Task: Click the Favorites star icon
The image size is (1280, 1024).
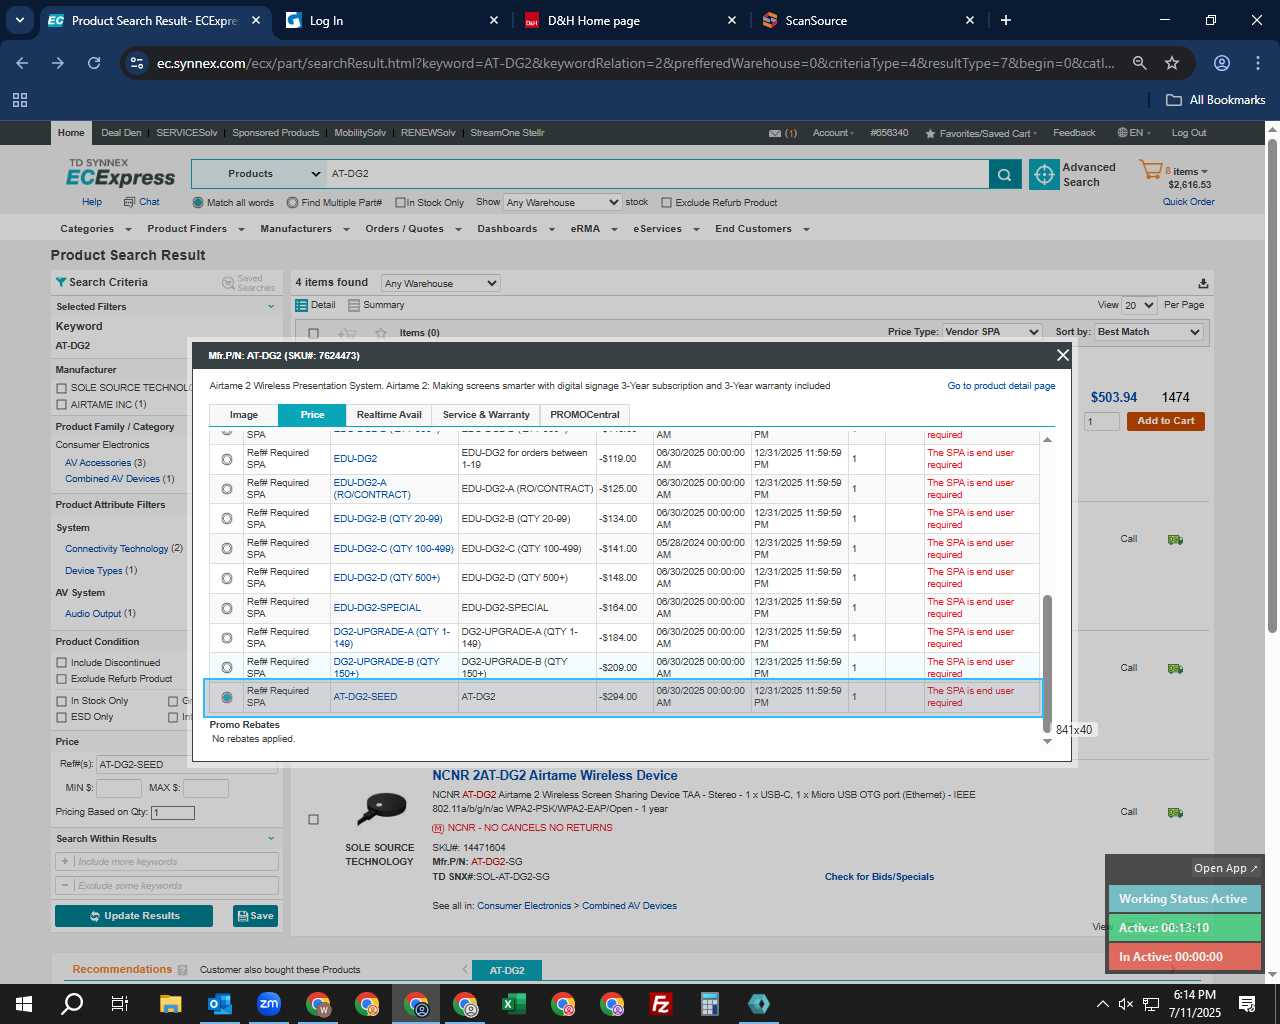Action: (x=931, y=133)
